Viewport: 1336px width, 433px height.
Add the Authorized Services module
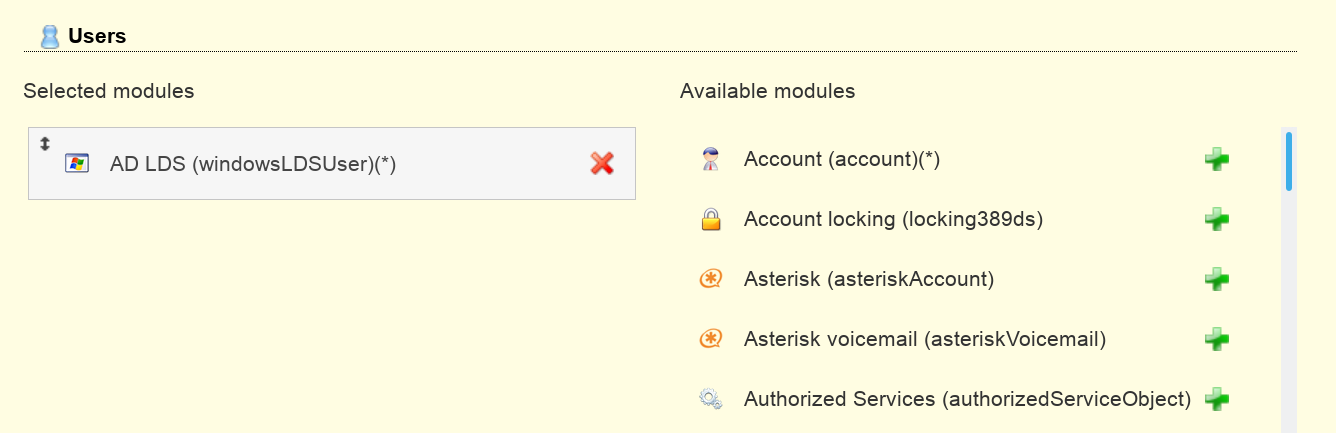[x=1217, y=400]
